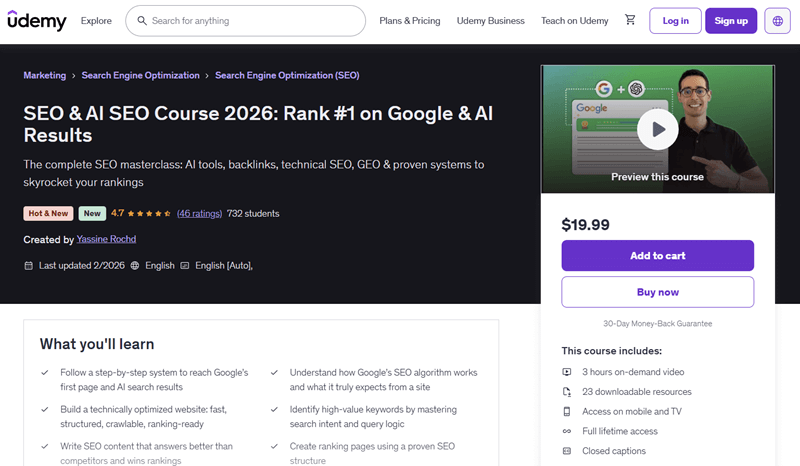The image size is (800, 466).
Task: Click the on-demand video icon
Action: [567, 372]
